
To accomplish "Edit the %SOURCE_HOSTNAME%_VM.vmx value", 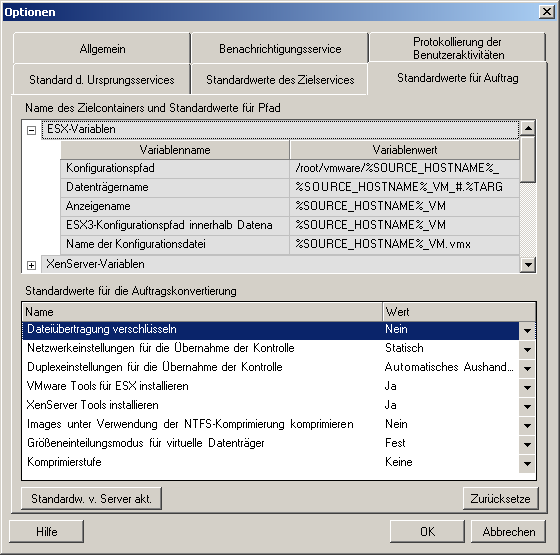I will click(x=405, y=244).
